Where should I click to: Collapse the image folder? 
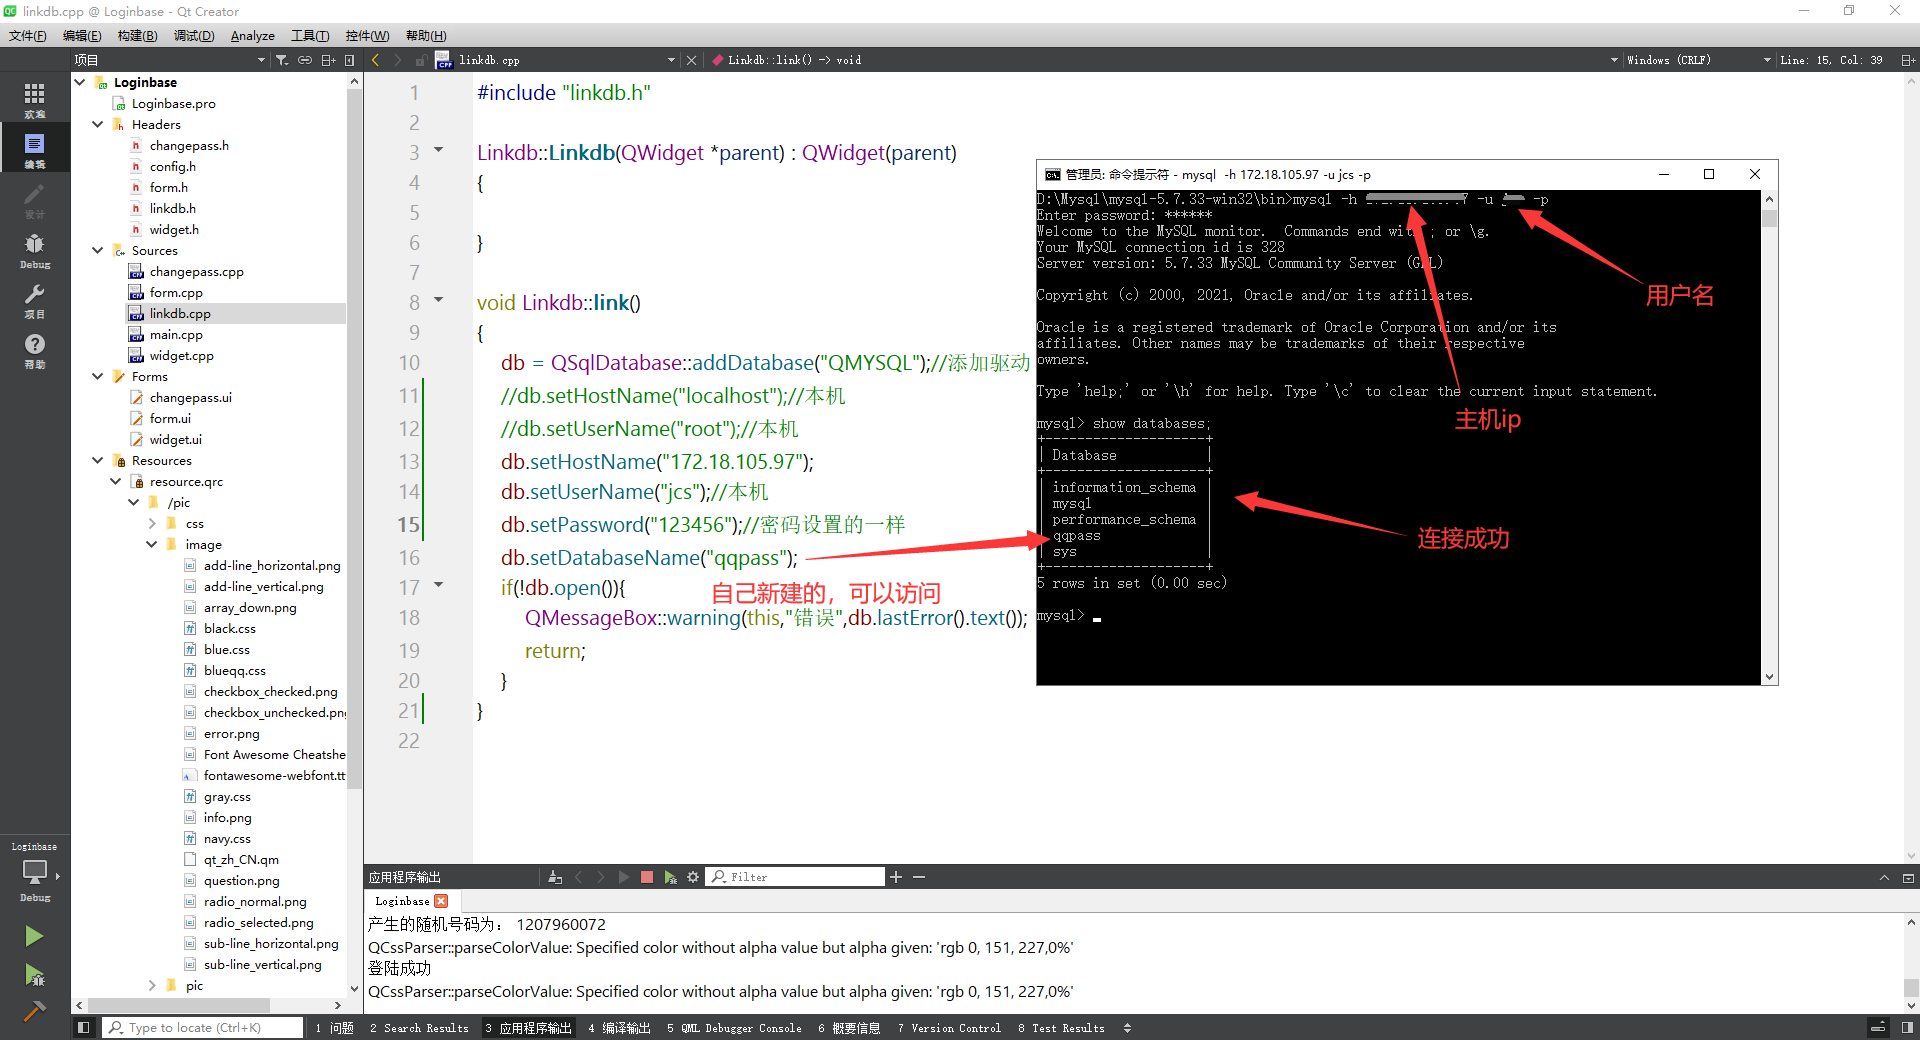[x=152, y=544]
